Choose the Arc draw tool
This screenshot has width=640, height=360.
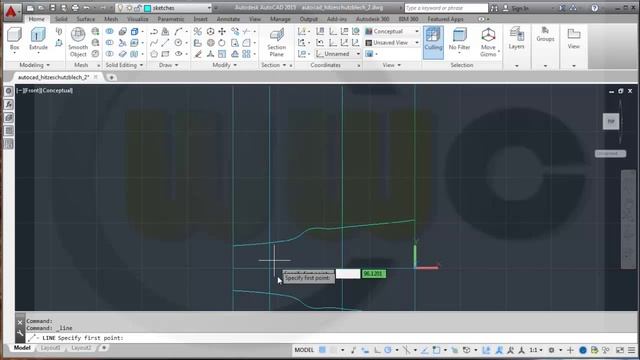tap(178, 31)
